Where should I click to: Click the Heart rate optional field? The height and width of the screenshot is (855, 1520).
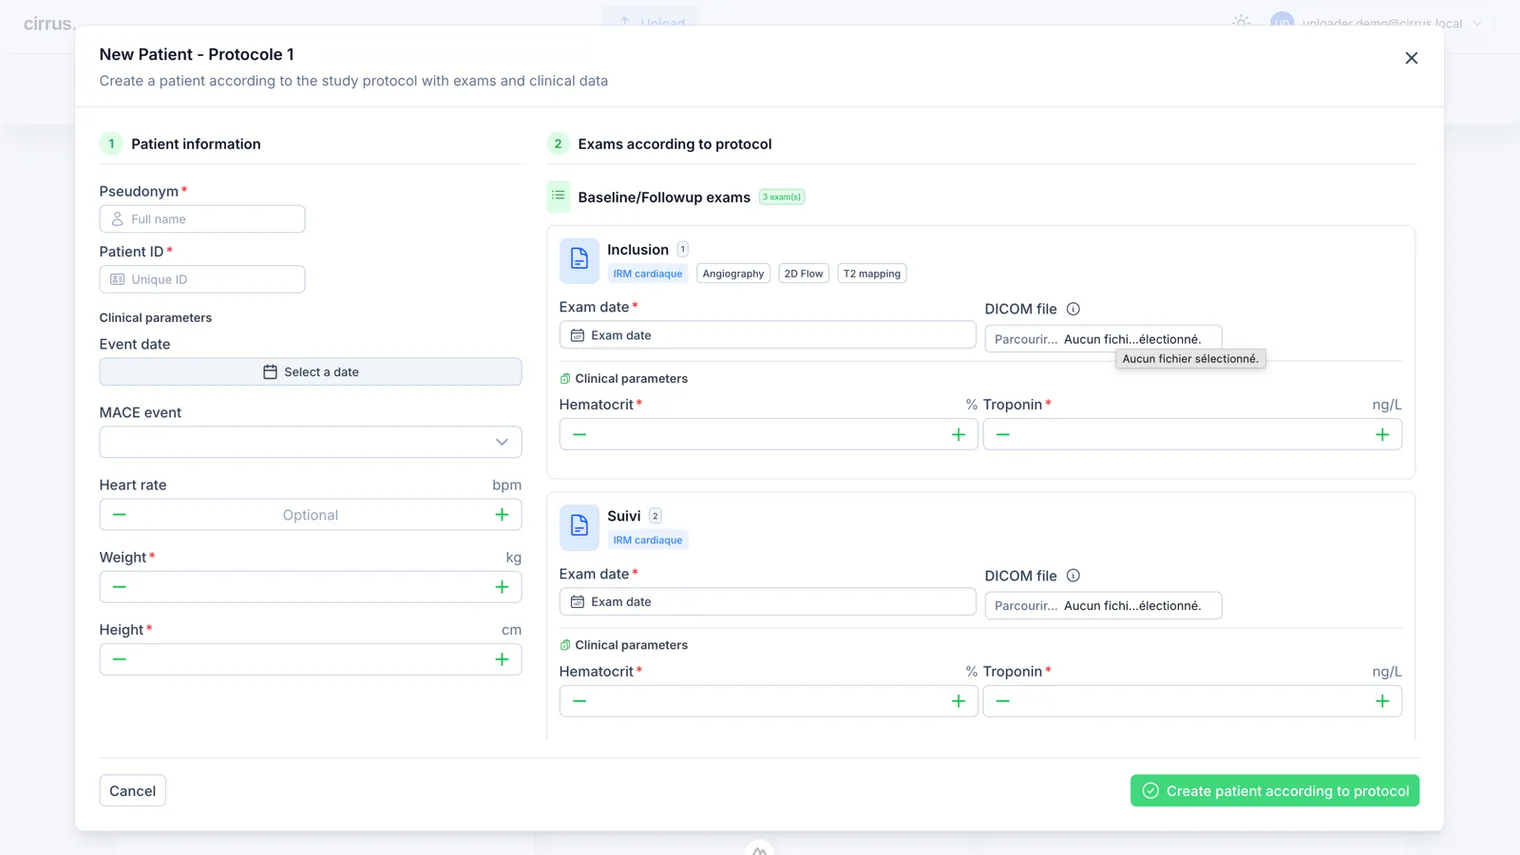pos(310,515)
